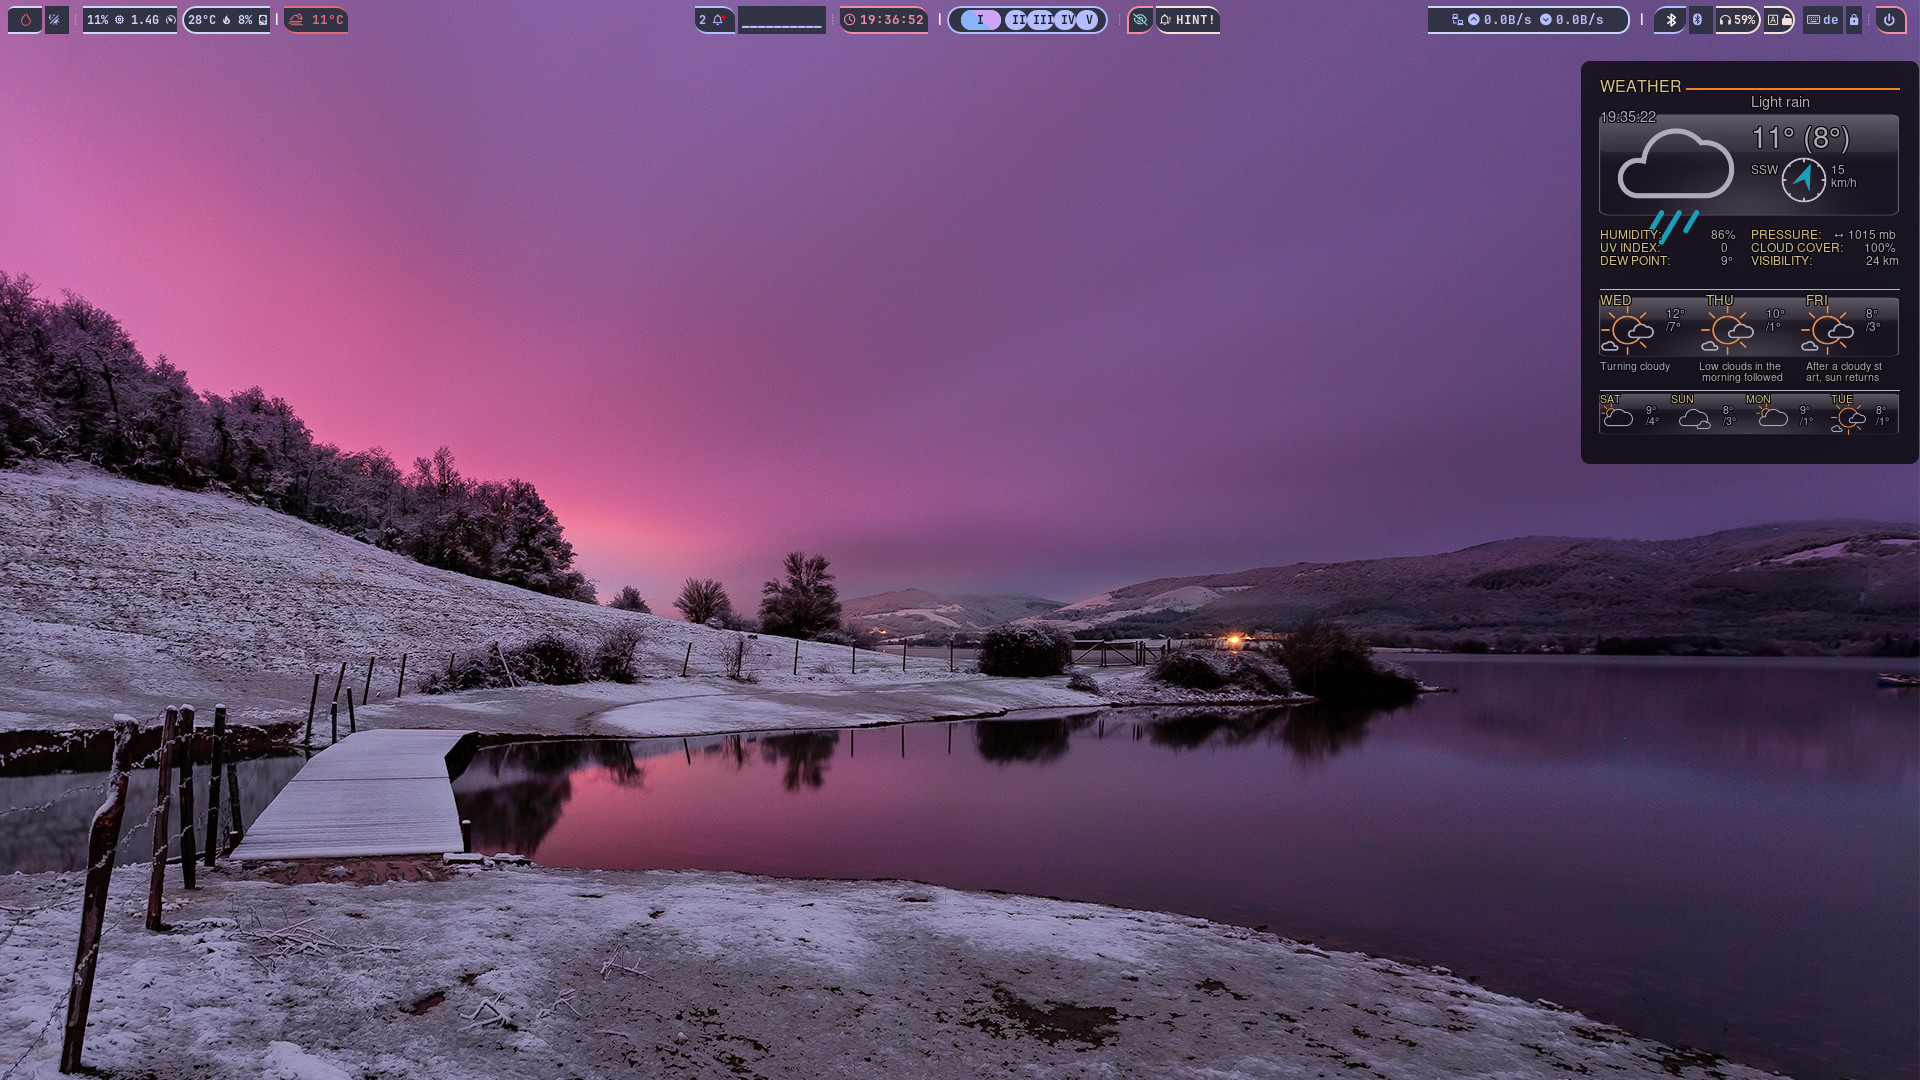Click the underscore progress bar module
Viewport: 1920px width, 1080px height.
pyautogui.click(x=782, y=20)
